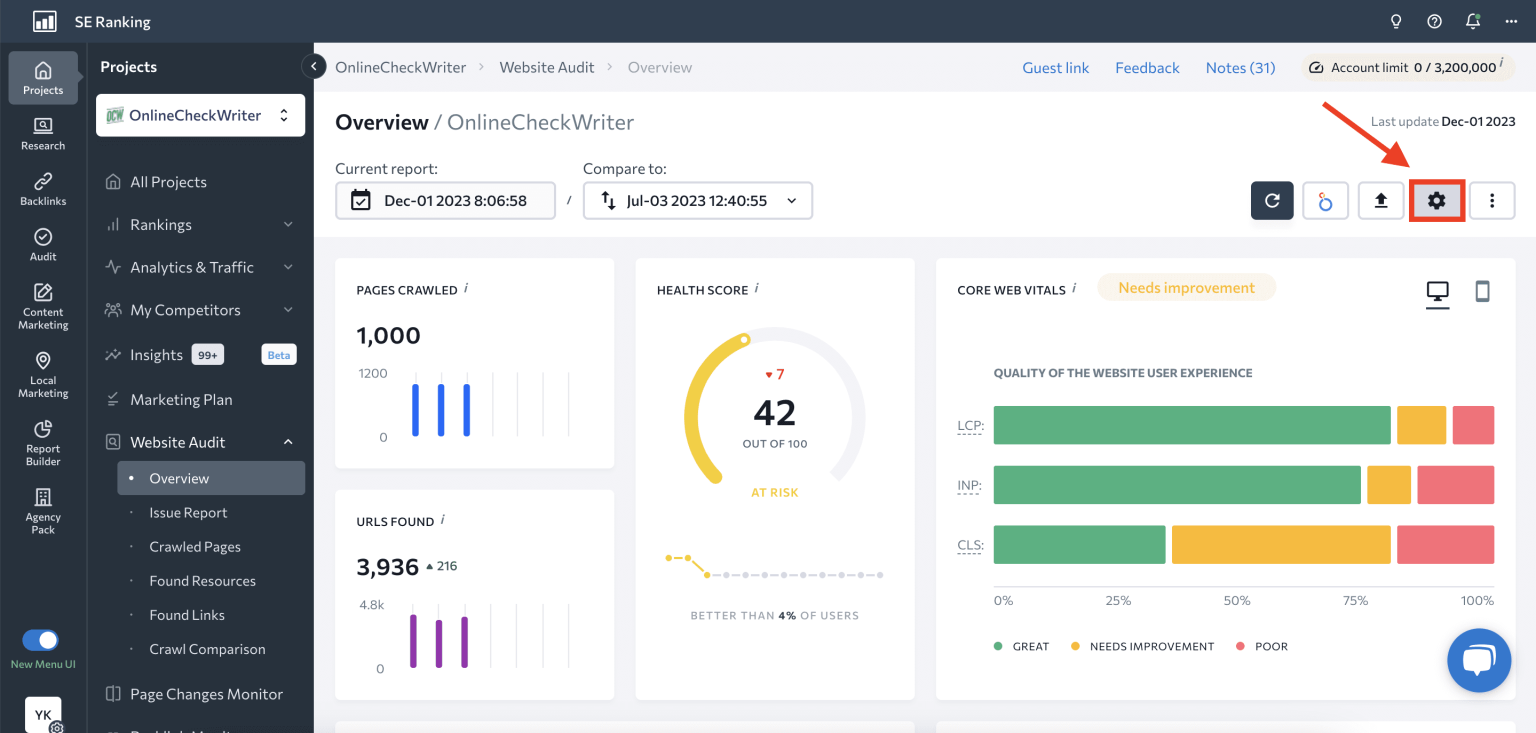Open the Looker Studio integration icon
Screen dimensions: 1536x733
[x=1326, y=201]
